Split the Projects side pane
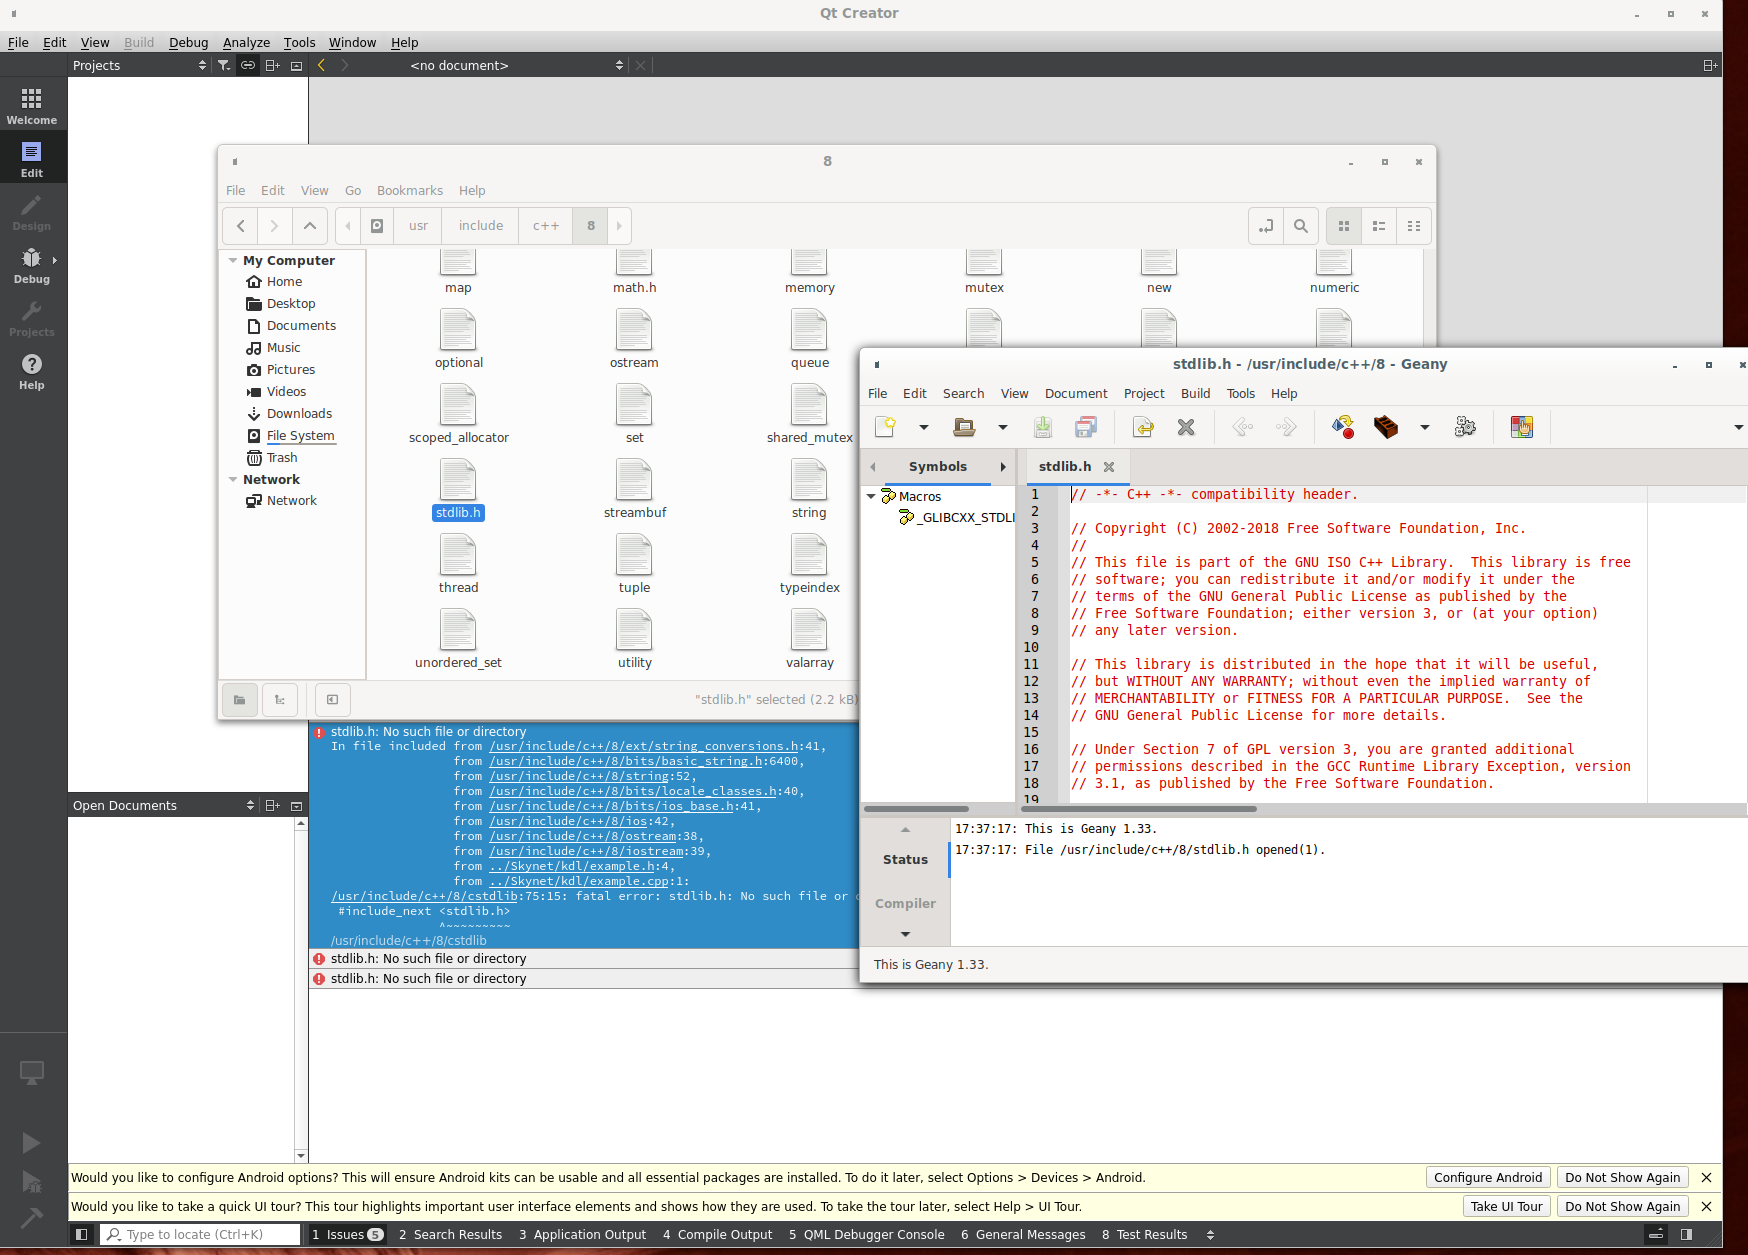The width and height of the screenshot is (1748, 1255). (272, 65)
